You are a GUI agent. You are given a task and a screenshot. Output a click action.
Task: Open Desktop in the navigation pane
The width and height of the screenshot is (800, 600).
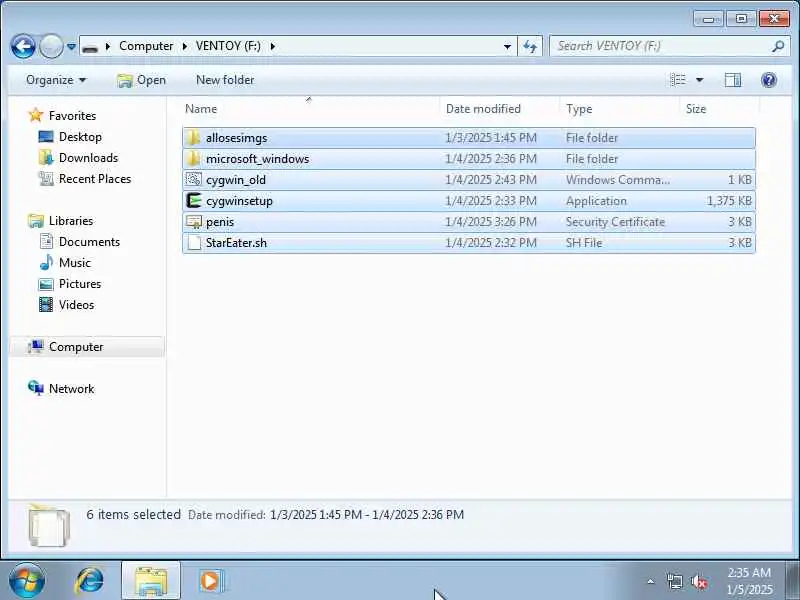coord(80,137)
